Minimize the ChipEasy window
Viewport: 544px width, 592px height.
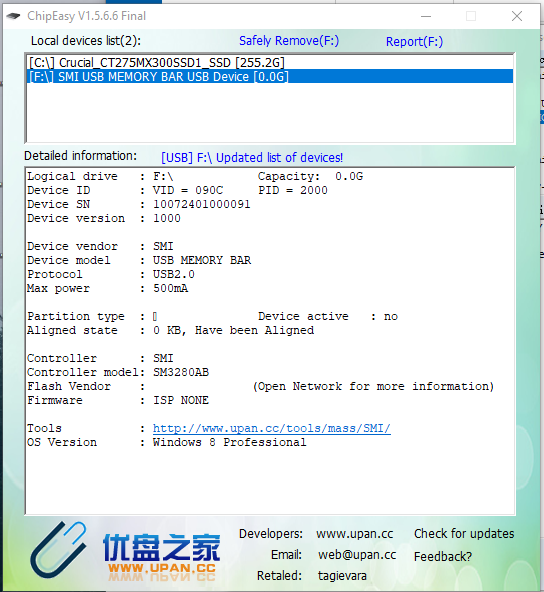point(426,16)
